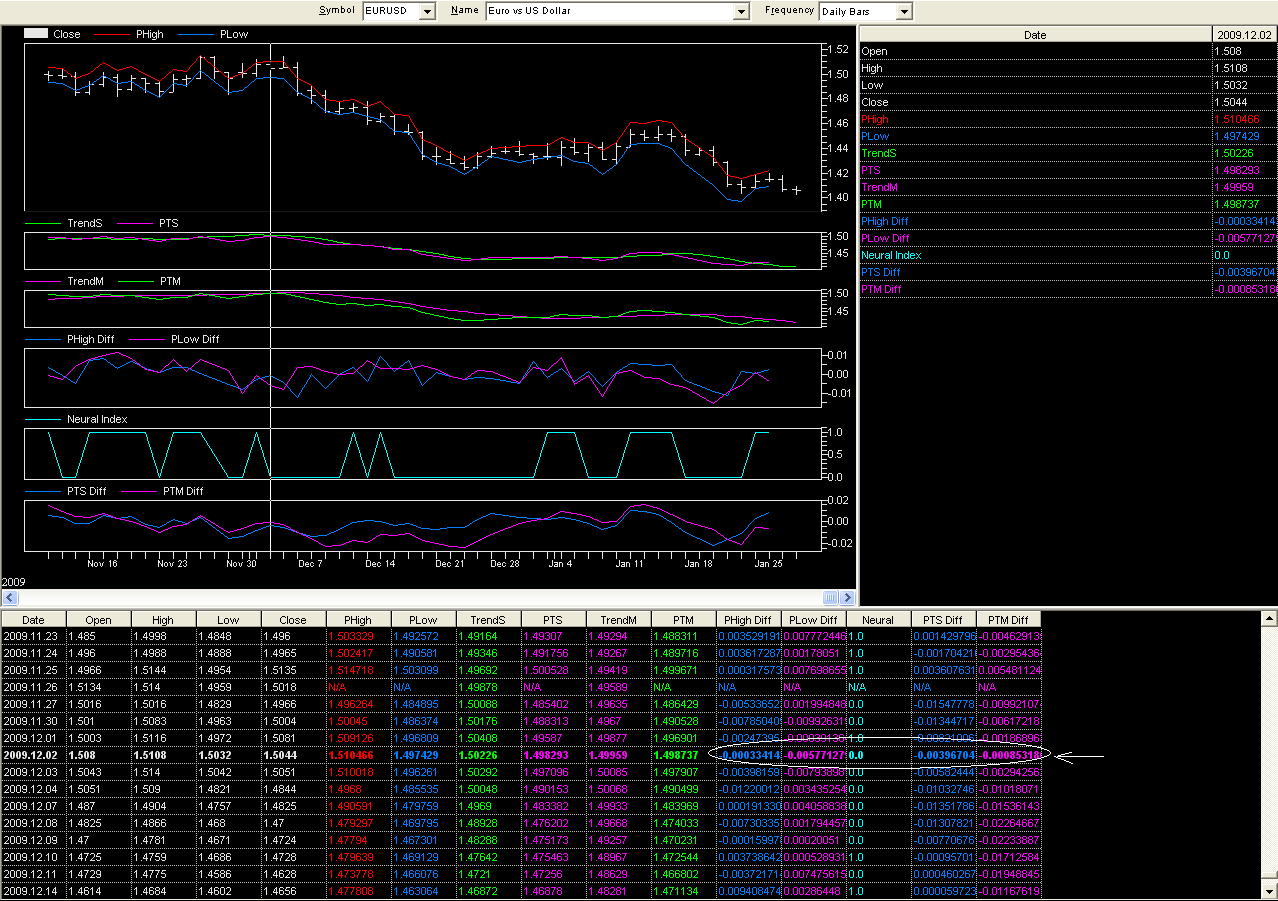Click the chart horizontal scrollbar thumb
The height and width of the screenshot is (901, 1278).
[x=831, y=597]
